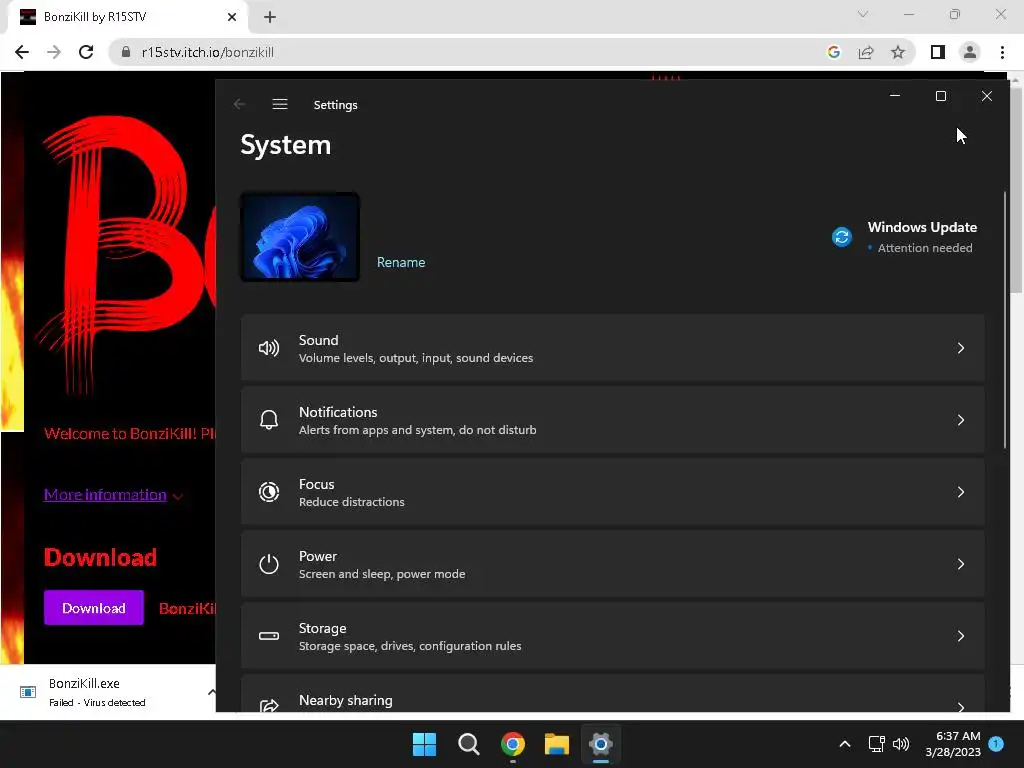The width and height of the screenshot is (1024, 768).
Task: Go forward in the Chrome browser
Action: click(54, 52)
